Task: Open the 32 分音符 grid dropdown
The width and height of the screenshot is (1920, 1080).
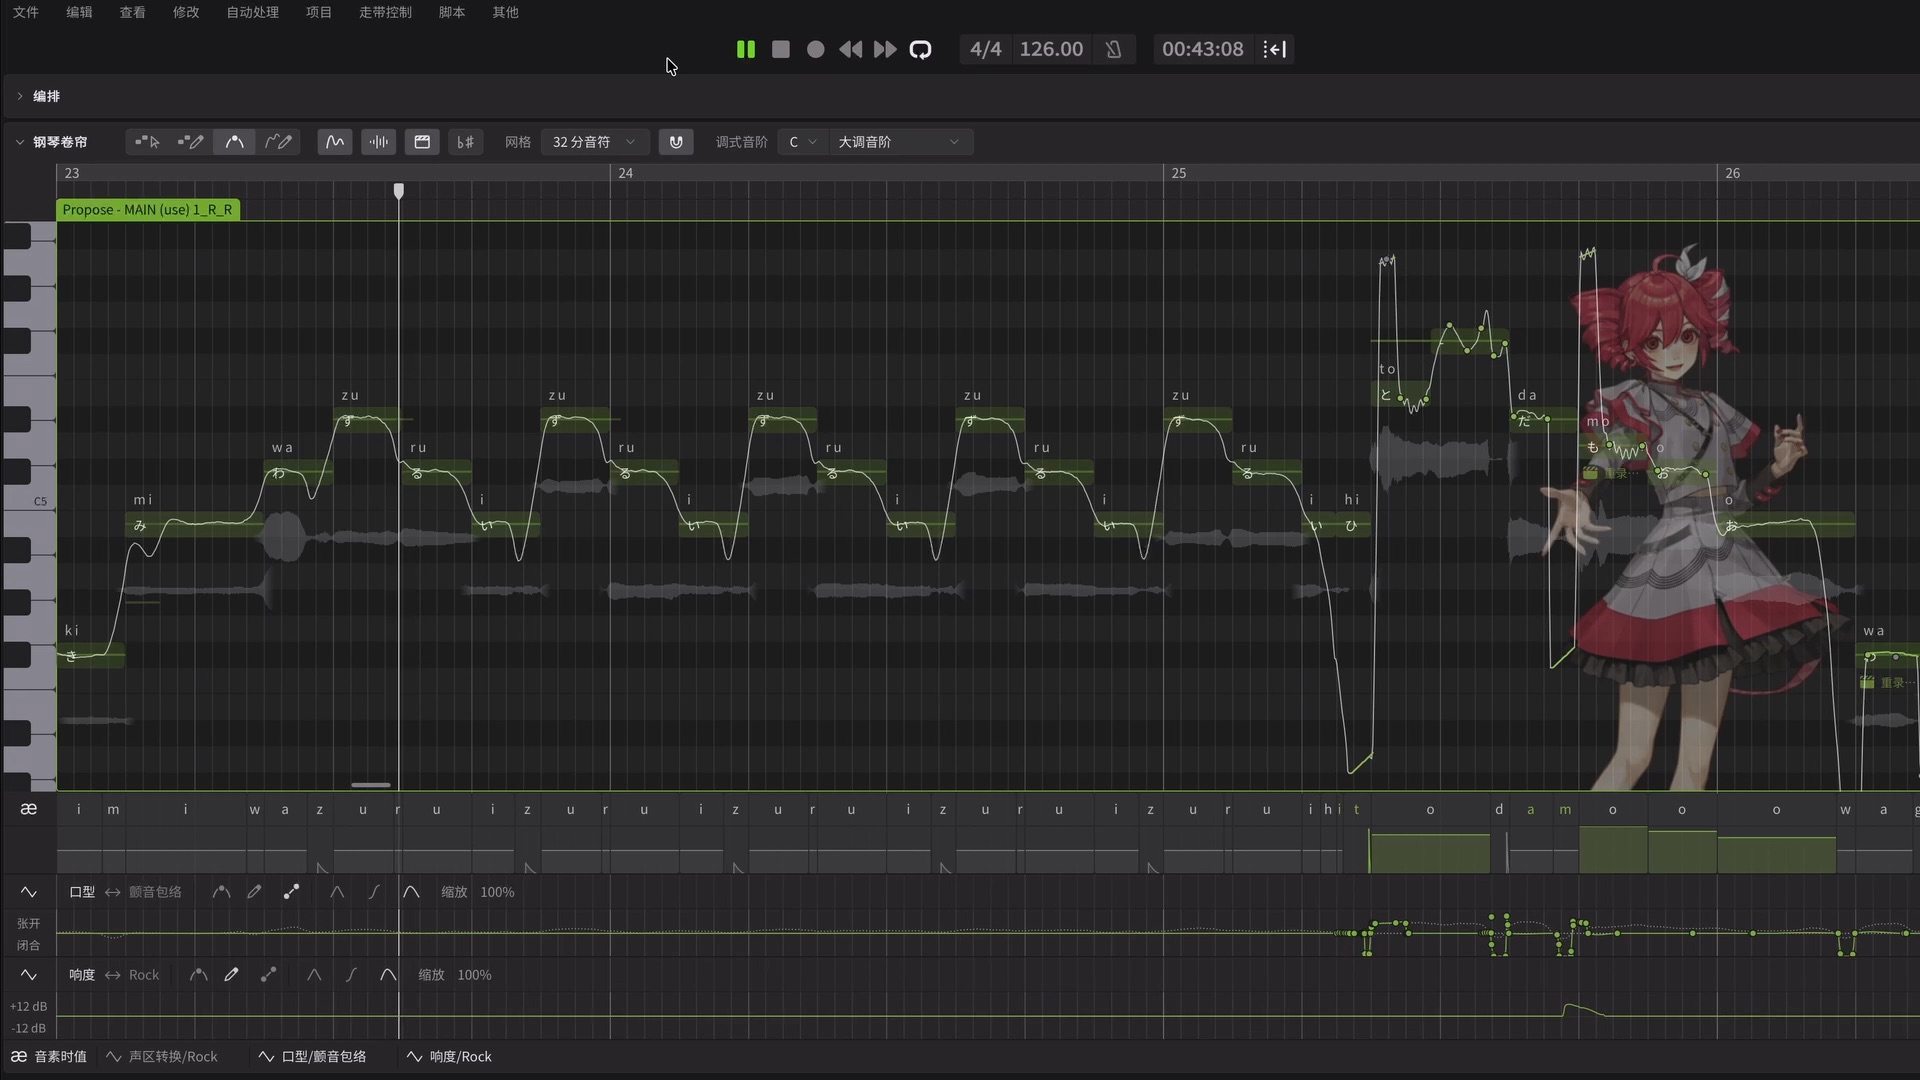Action: [x=594, y=142]
